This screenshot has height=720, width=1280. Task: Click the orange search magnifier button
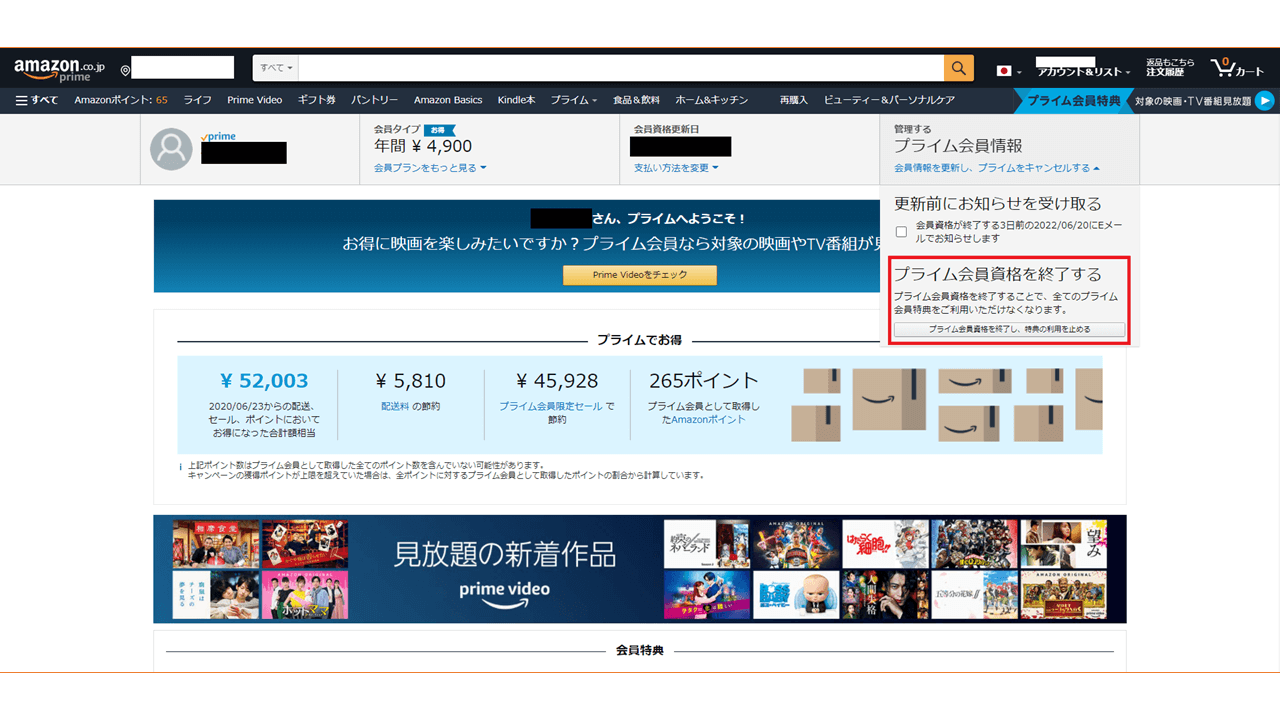pyautogui.click(x=957, y=67)
